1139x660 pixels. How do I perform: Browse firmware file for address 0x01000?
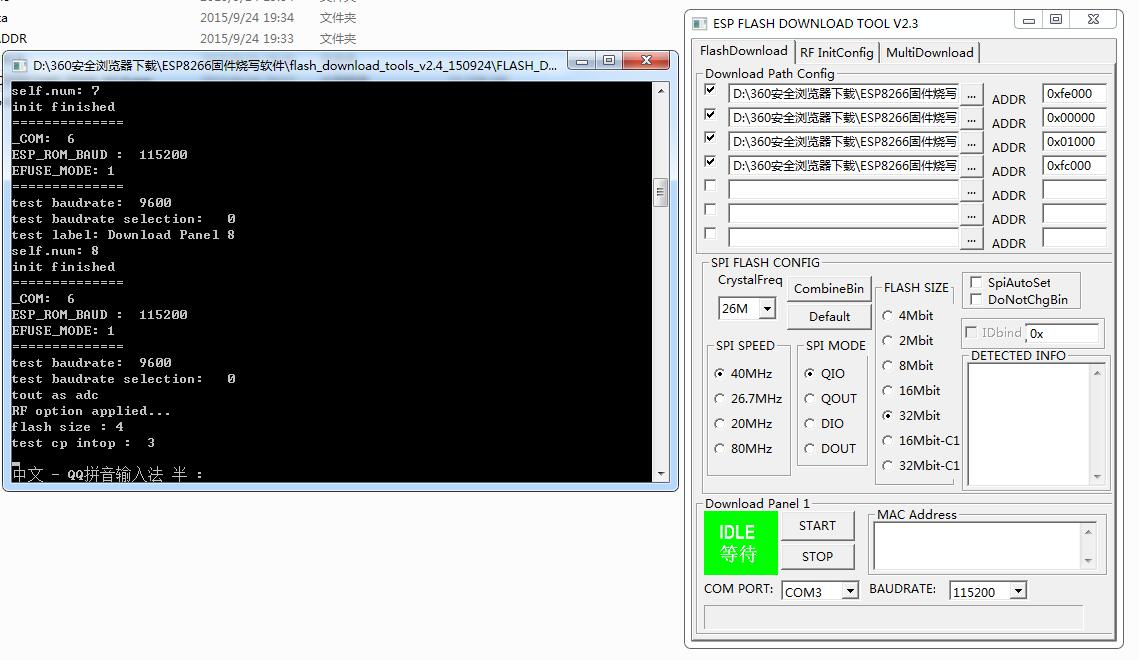click(x=971, y=141)
